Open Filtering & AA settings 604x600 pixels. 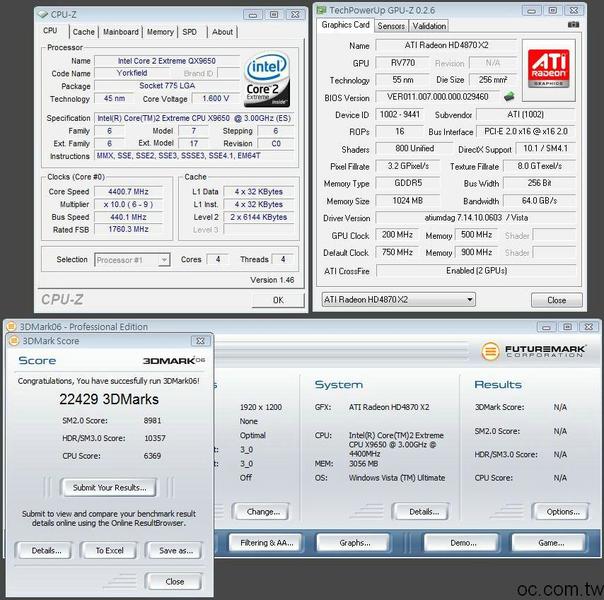pyautogui.click(x=267, y=543)
